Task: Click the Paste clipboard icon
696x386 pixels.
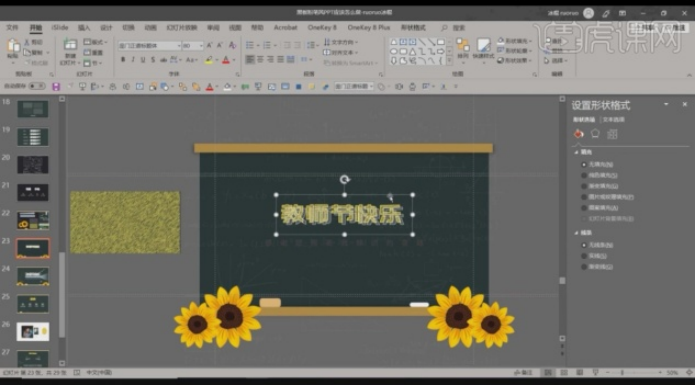Action: tap(13, 46)
